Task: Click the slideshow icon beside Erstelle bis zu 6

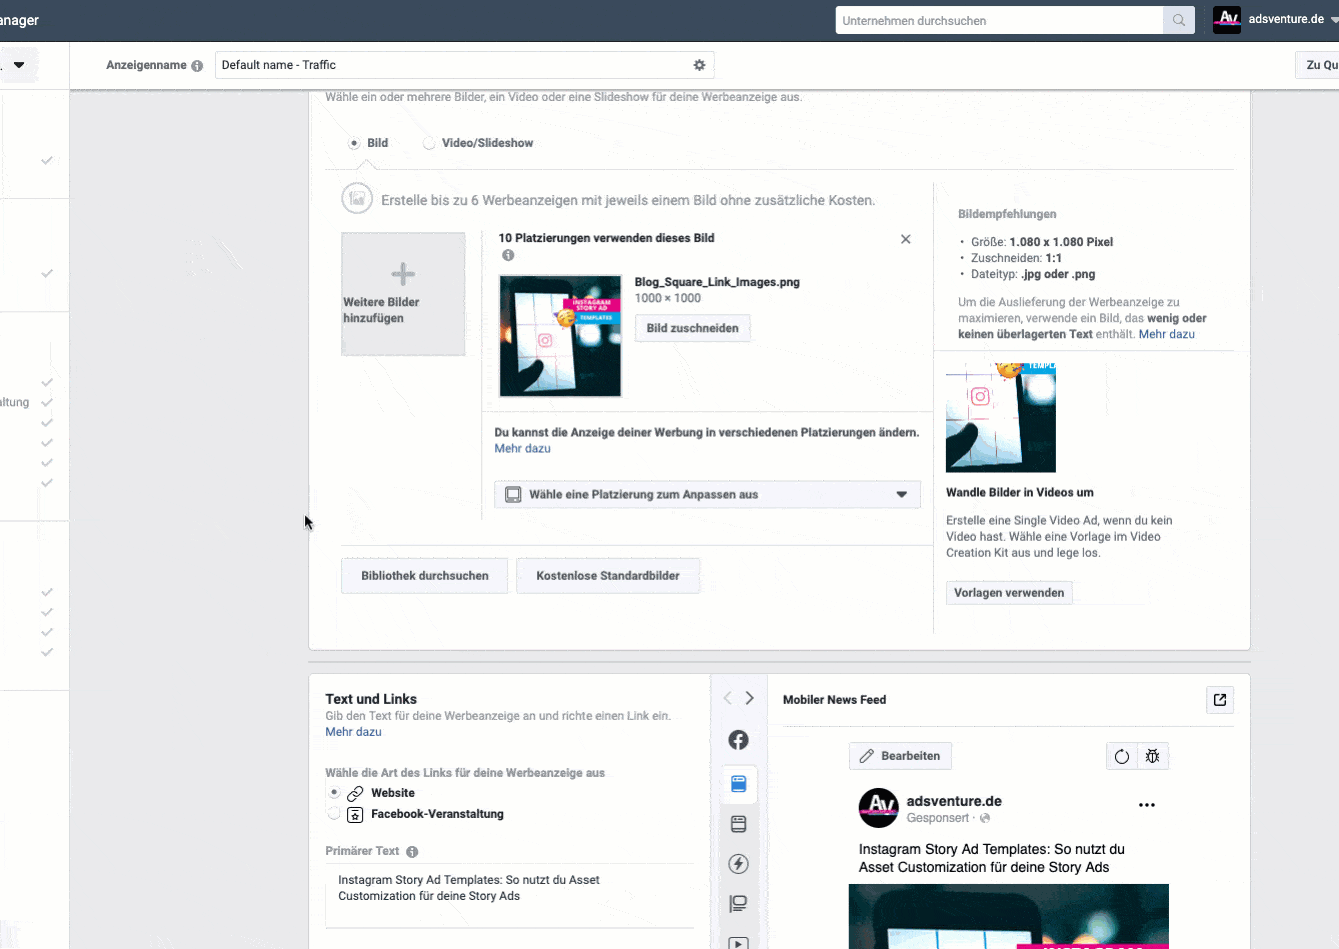Action: tap(357, 199)
